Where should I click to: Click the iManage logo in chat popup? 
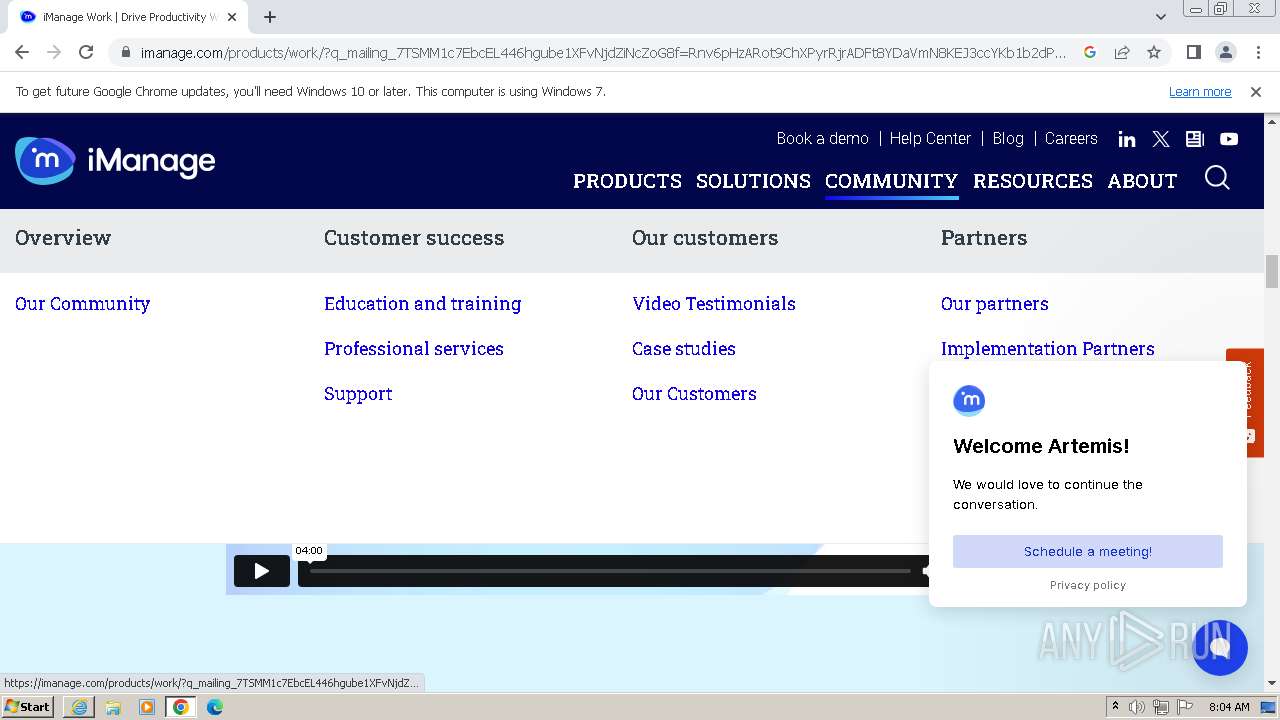(x=969, y=400)
